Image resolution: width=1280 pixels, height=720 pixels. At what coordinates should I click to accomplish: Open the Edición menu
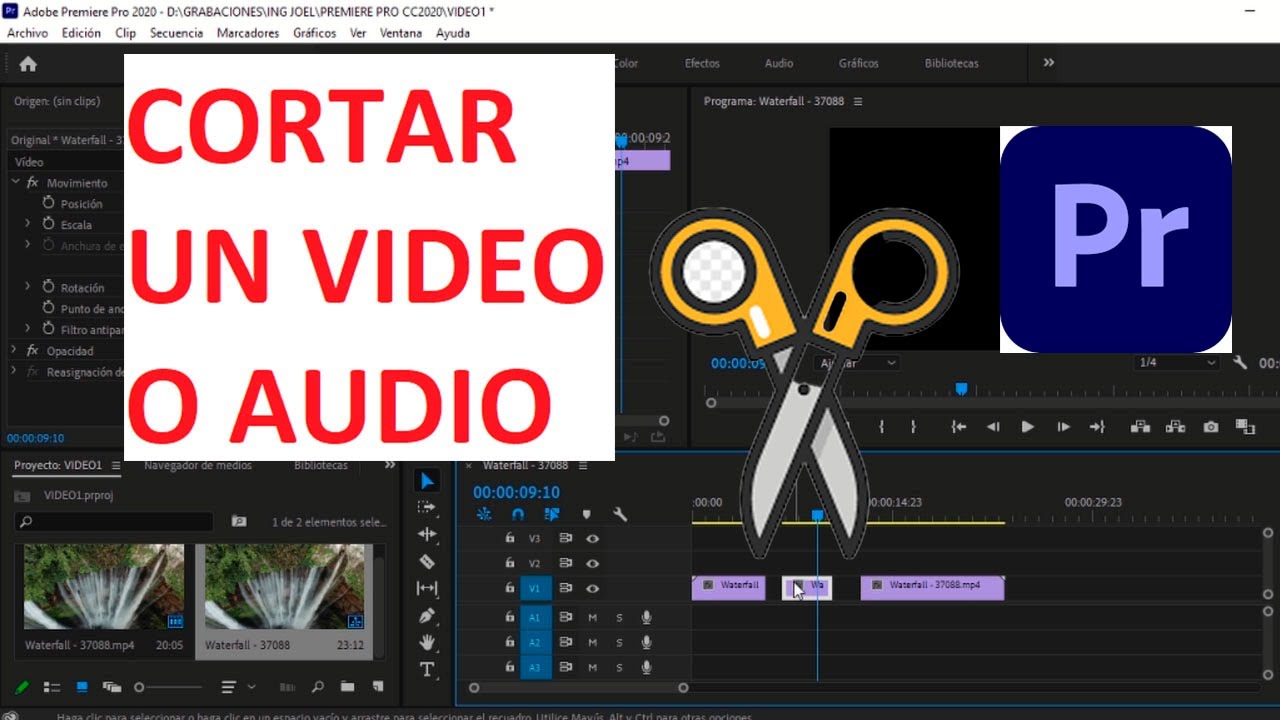[81, 33]
